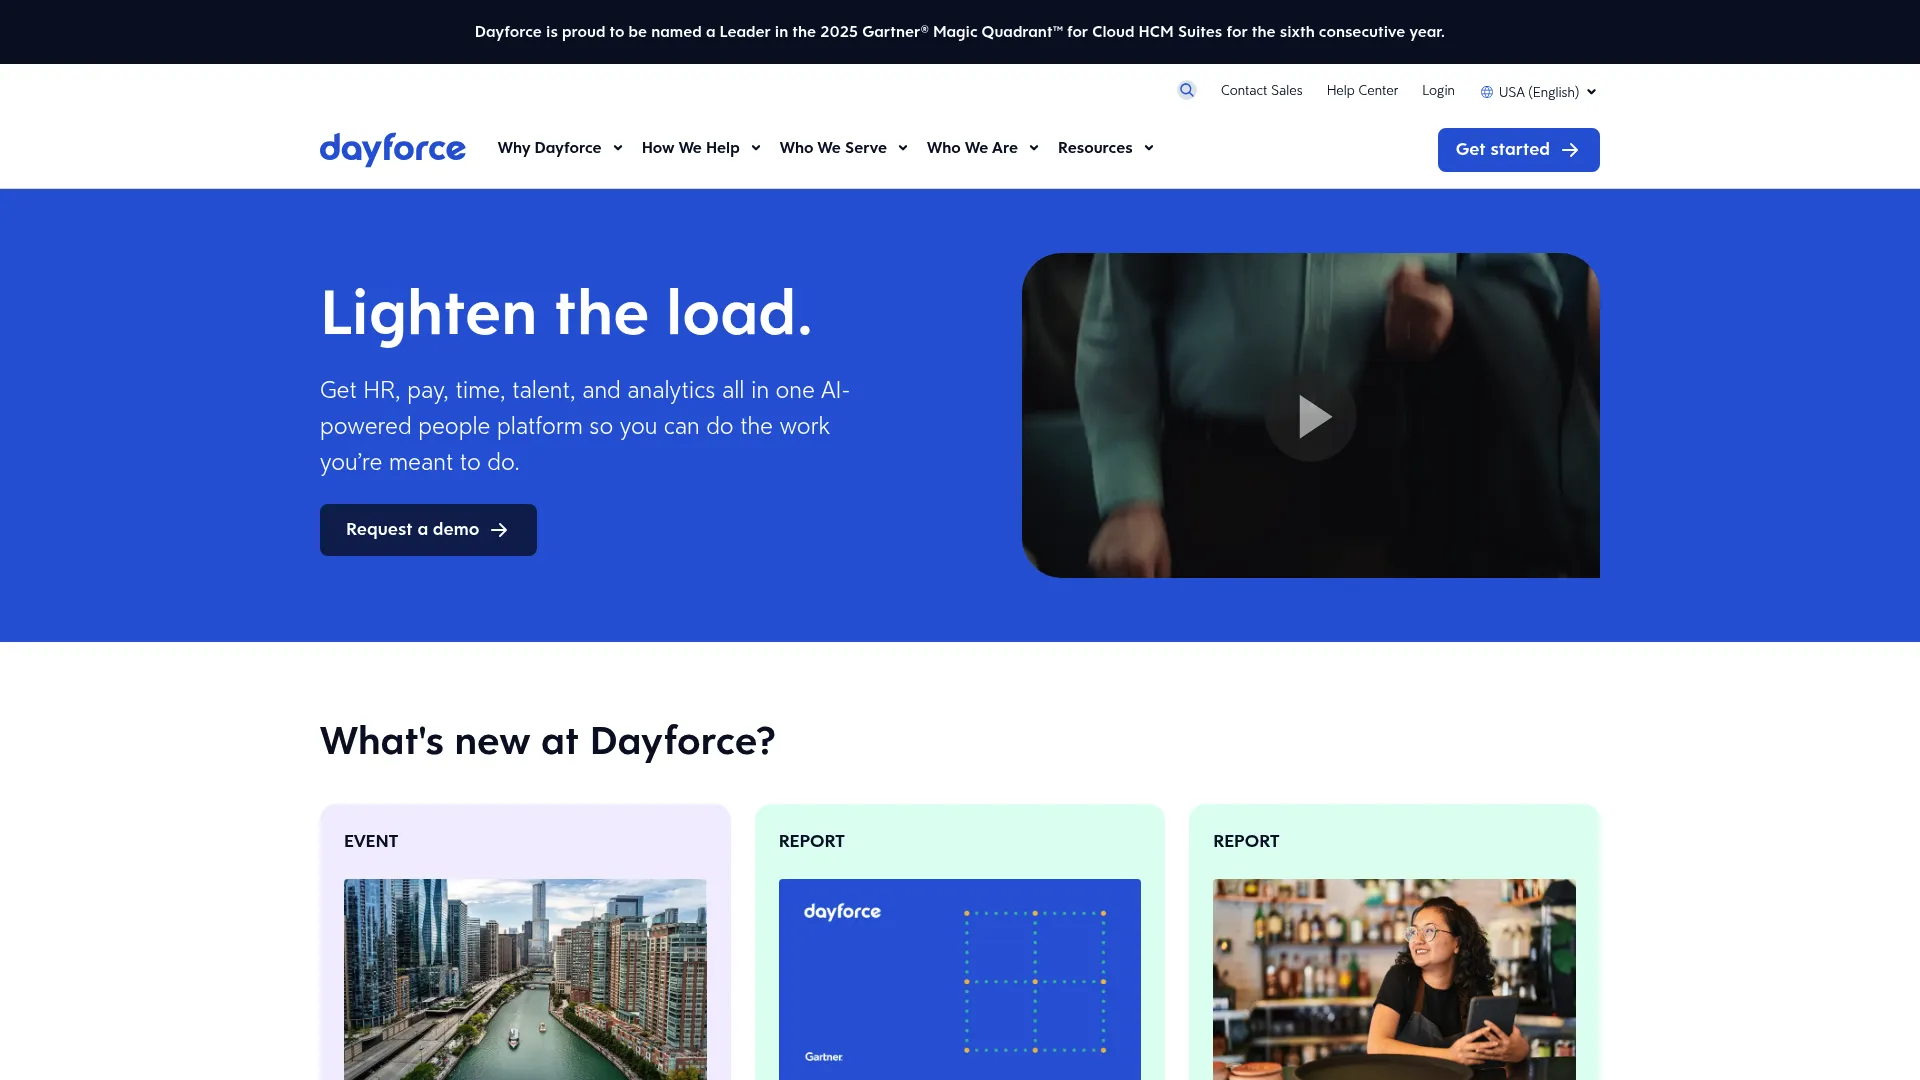Click the hero paragraph about AI-powered platform
This screenshot has height=1080, width=1920.
(x=585, y=426)
